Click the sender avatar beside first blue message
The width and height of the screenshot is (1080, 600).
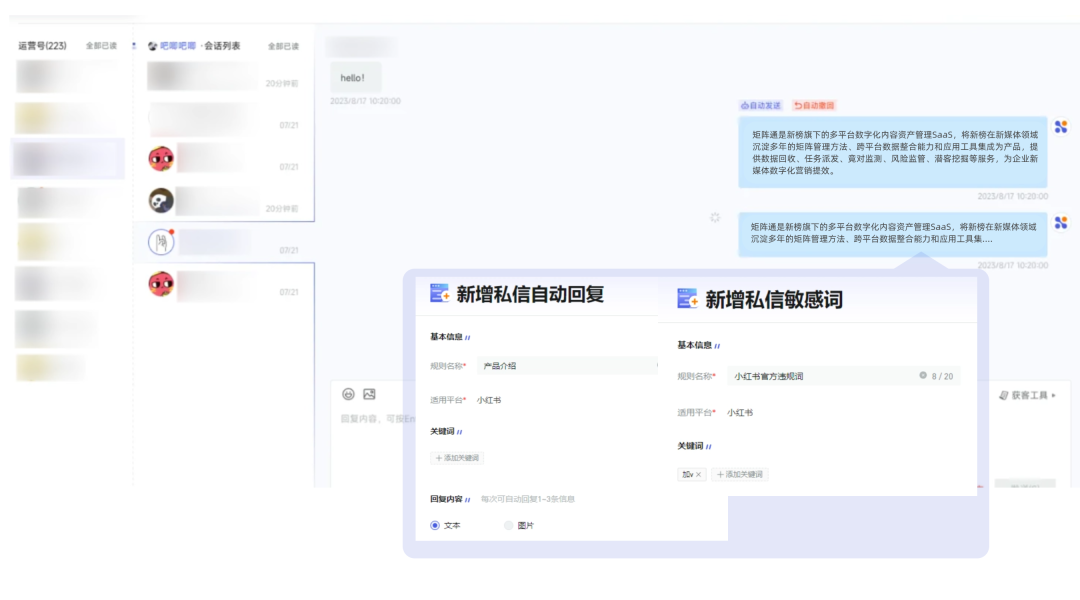tap(1061, 127)
